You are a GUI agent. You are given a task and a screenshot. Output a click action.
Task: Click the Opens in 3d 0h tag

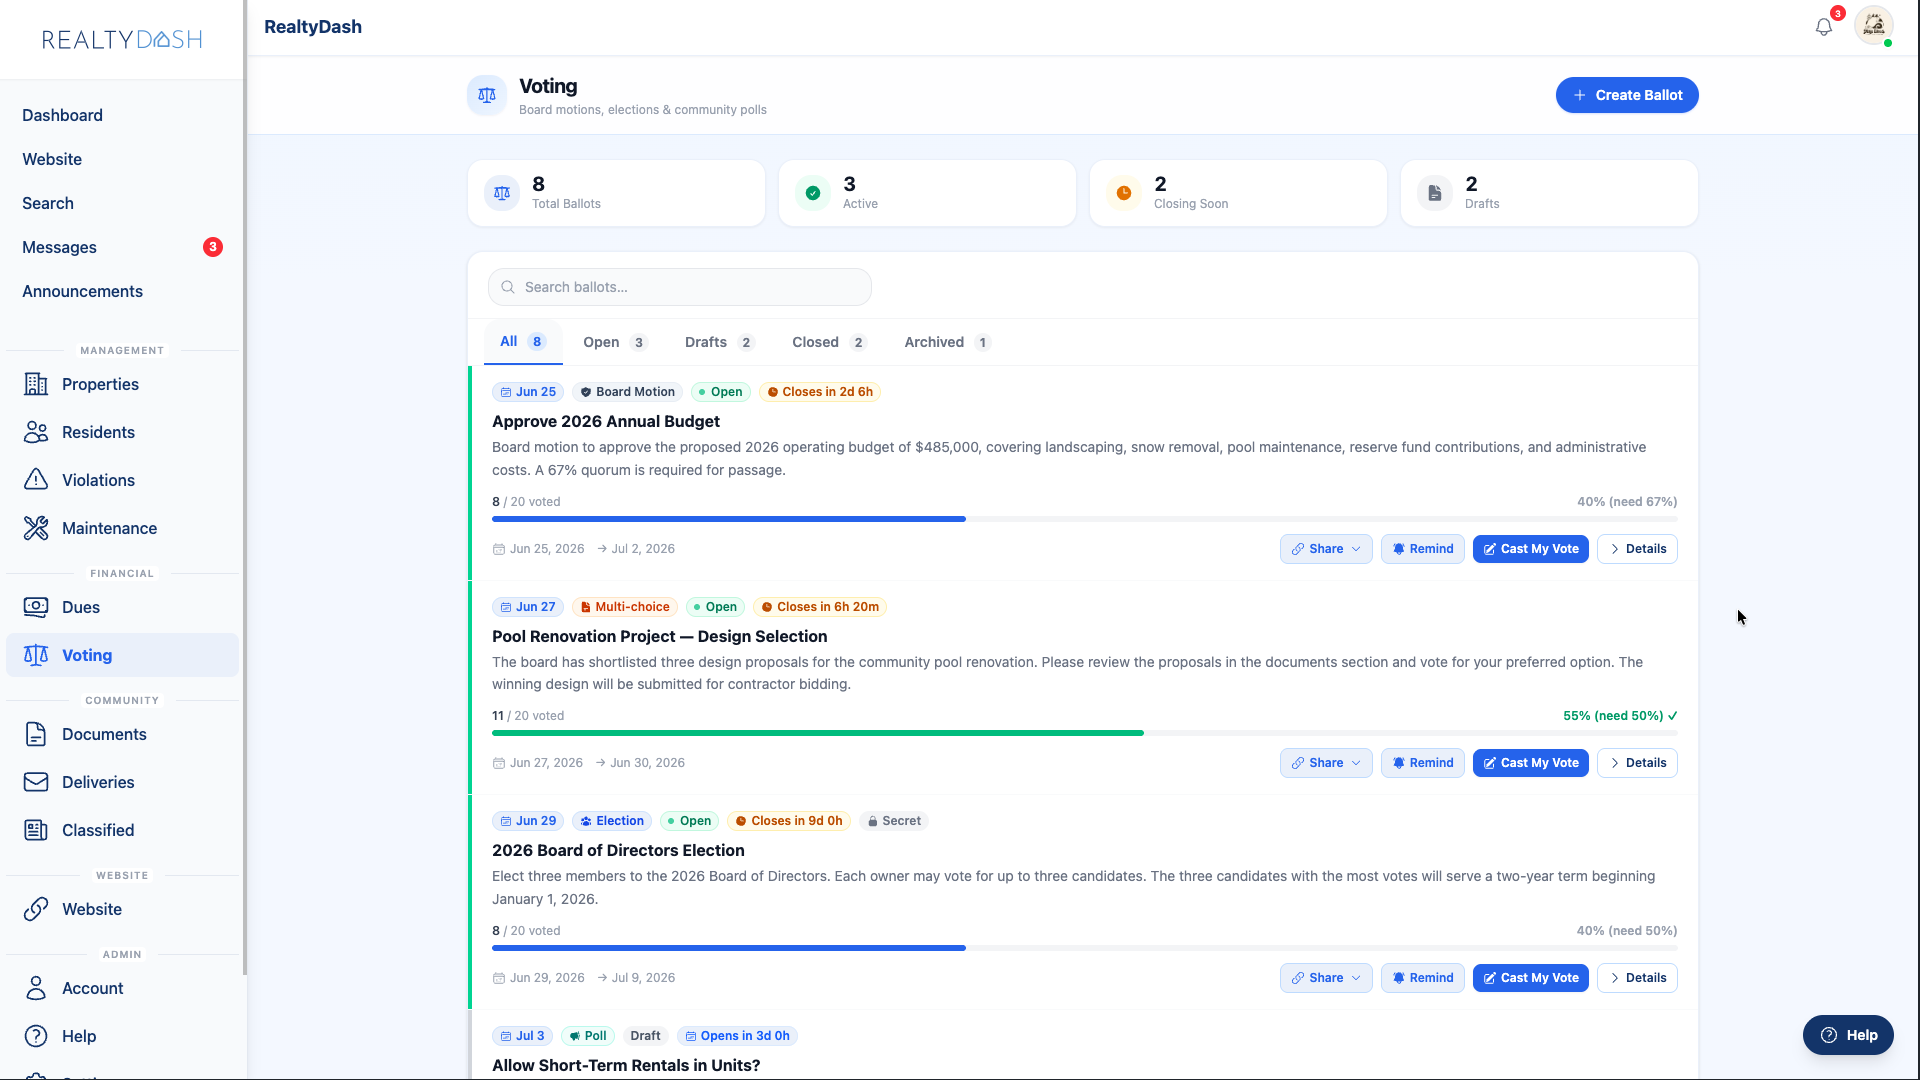click(737, 1036)
